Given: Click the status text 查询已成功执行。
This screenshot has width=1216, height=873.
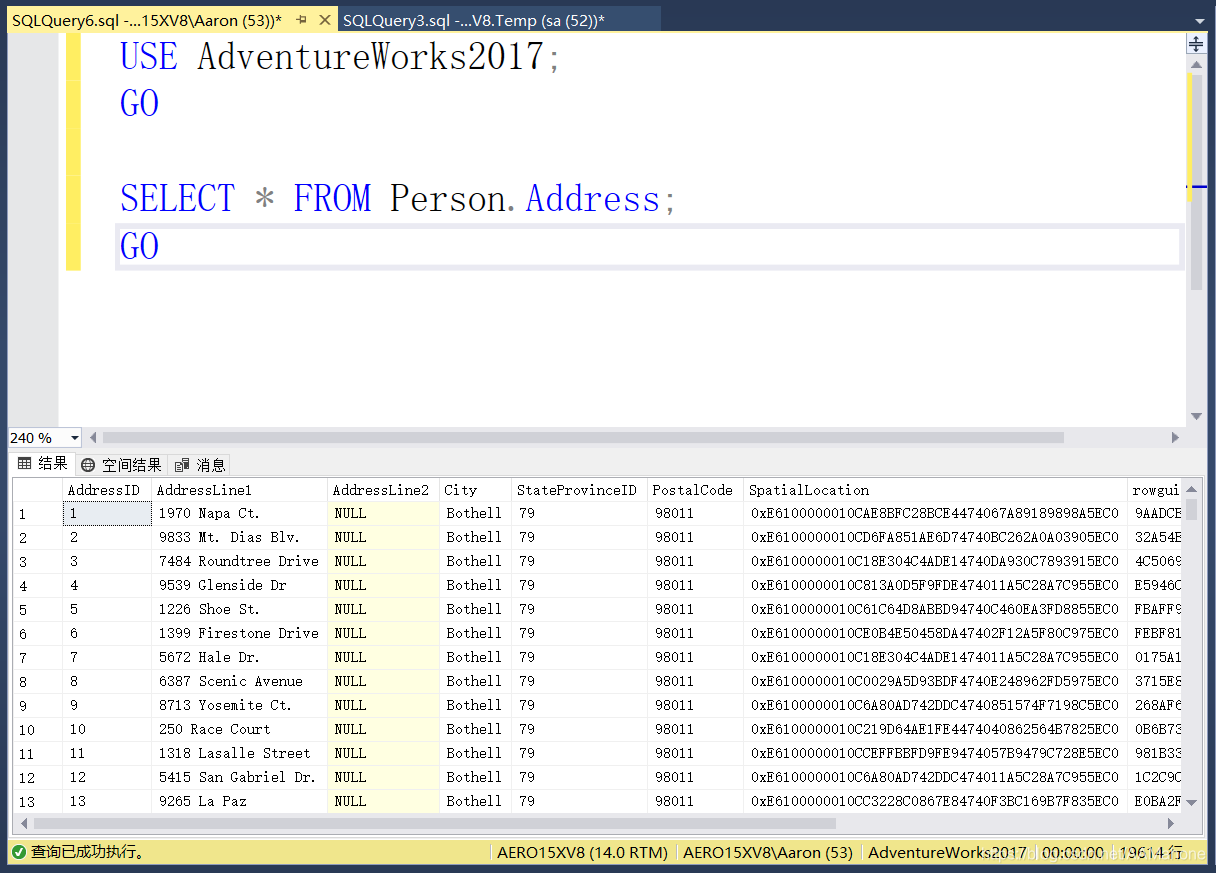Looking at the screenshot, I should [88, 852].
